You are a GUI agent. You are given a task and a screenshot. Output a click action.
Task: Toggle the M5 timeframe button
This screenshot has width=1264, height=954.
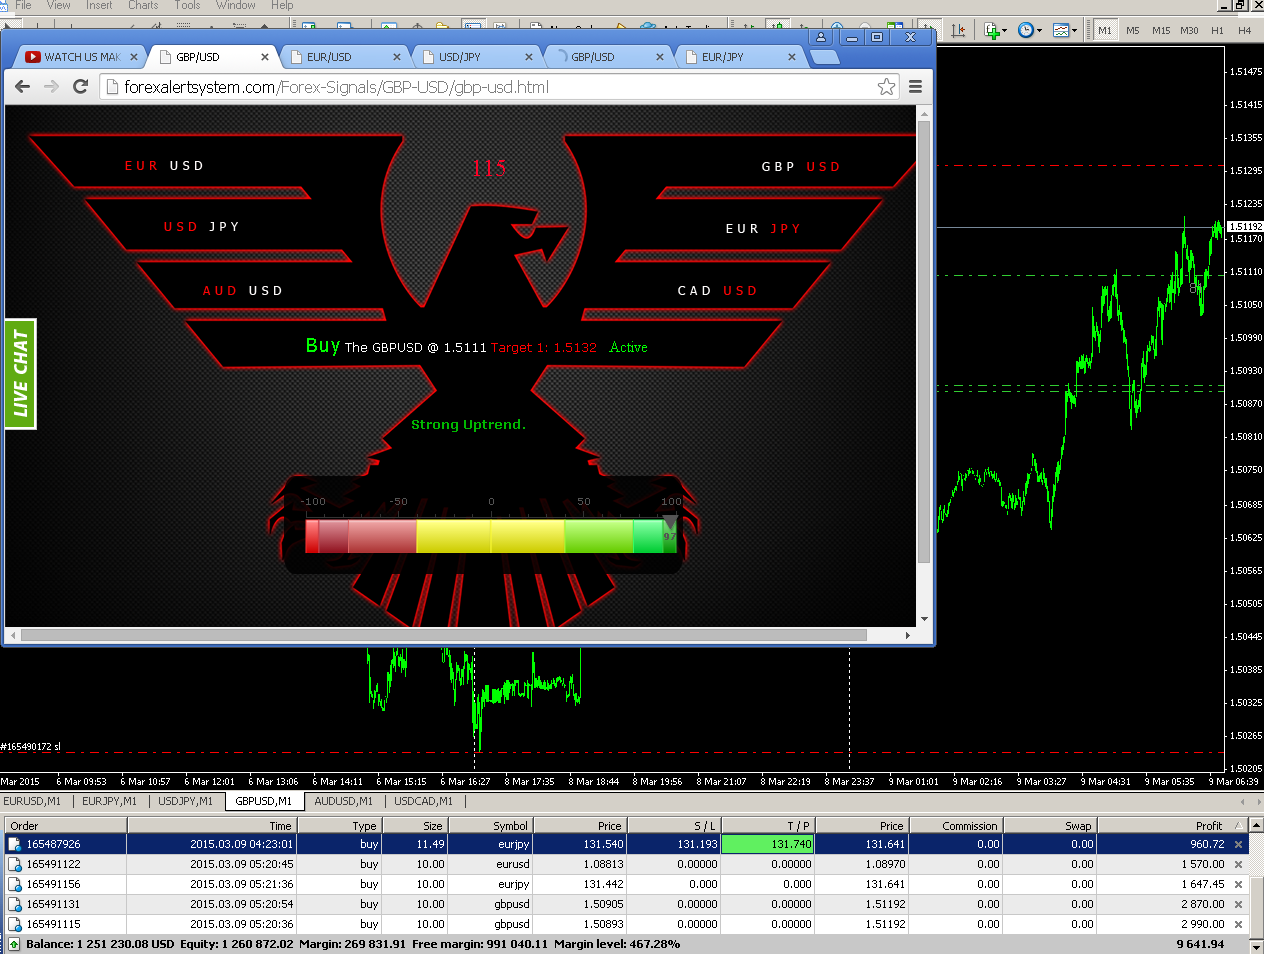(x=1132, y=30)
